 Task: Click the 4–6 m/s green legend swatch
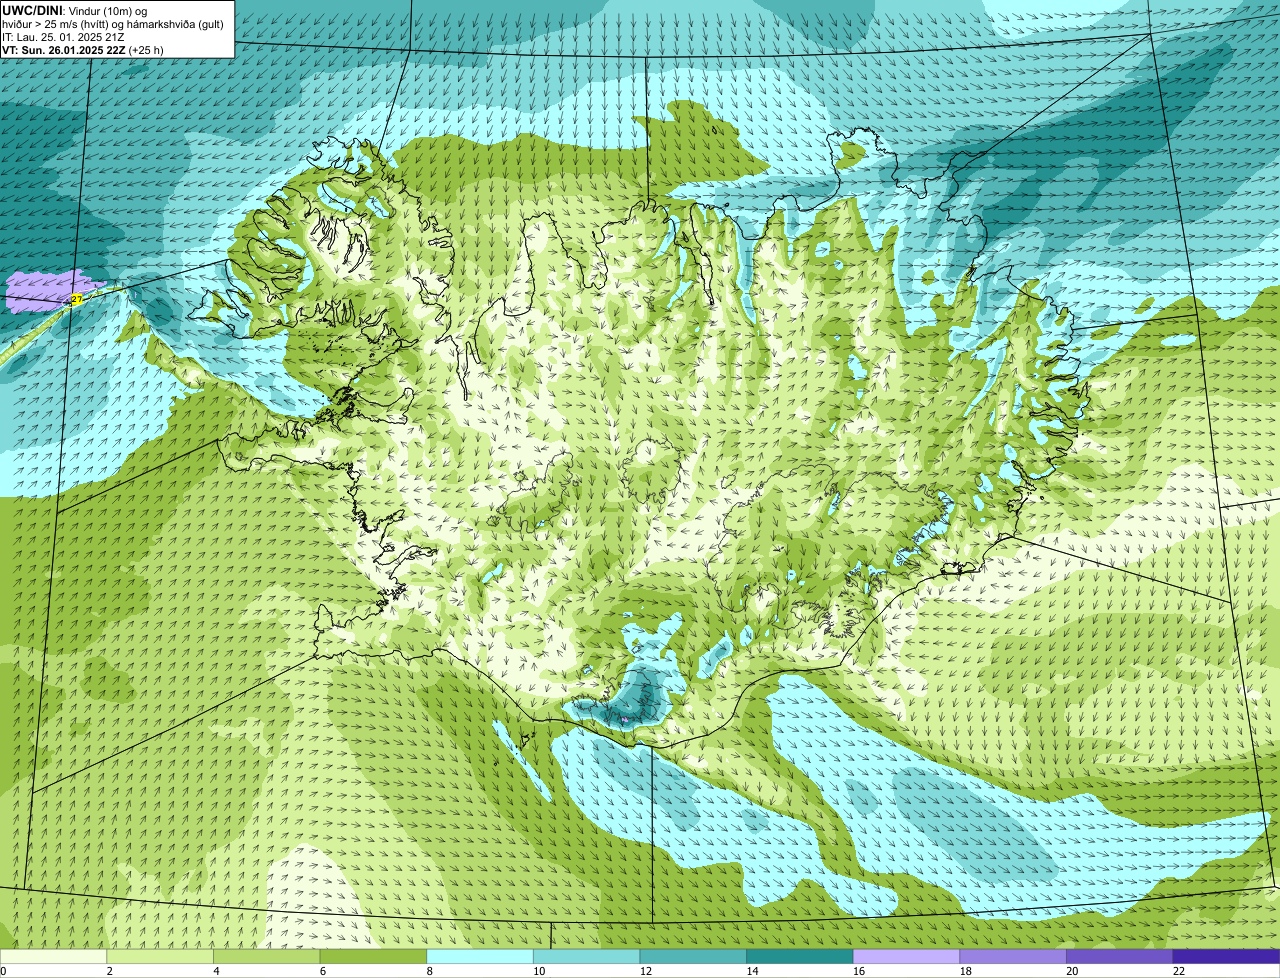coord(267,956)
